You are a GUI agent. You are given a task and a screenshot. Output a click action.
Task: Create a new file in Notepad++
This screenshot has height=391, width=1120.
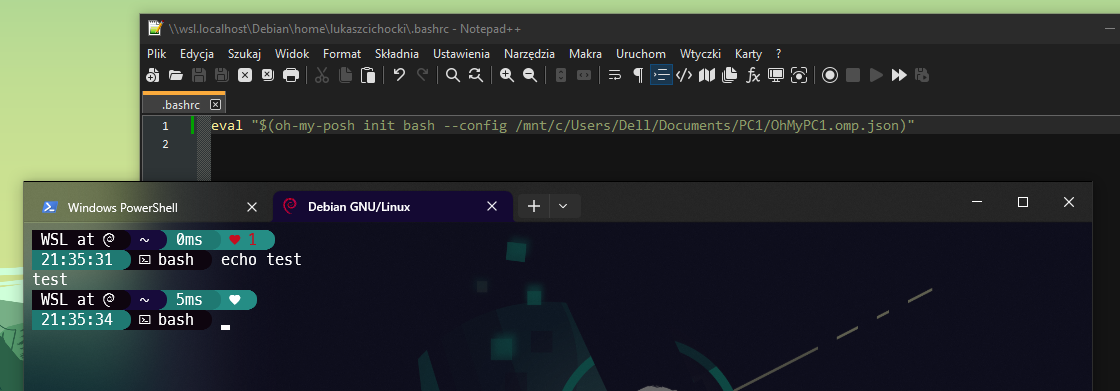point(152,75)
